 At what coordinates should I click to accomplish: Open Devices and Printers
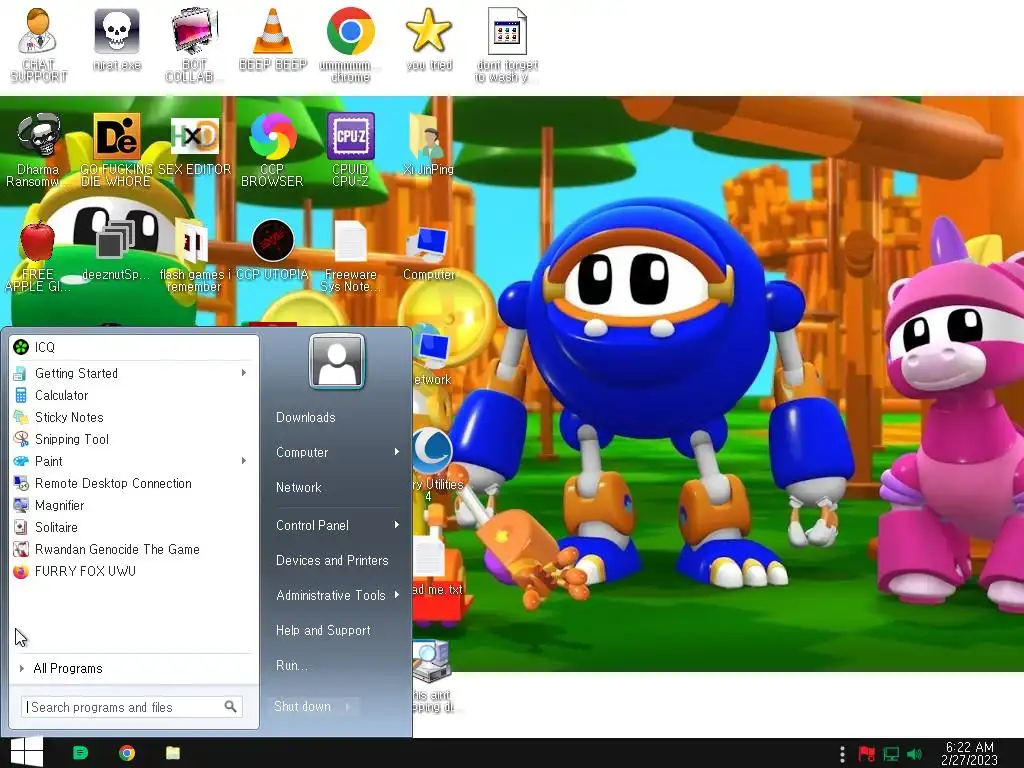[x=332, y=560]
